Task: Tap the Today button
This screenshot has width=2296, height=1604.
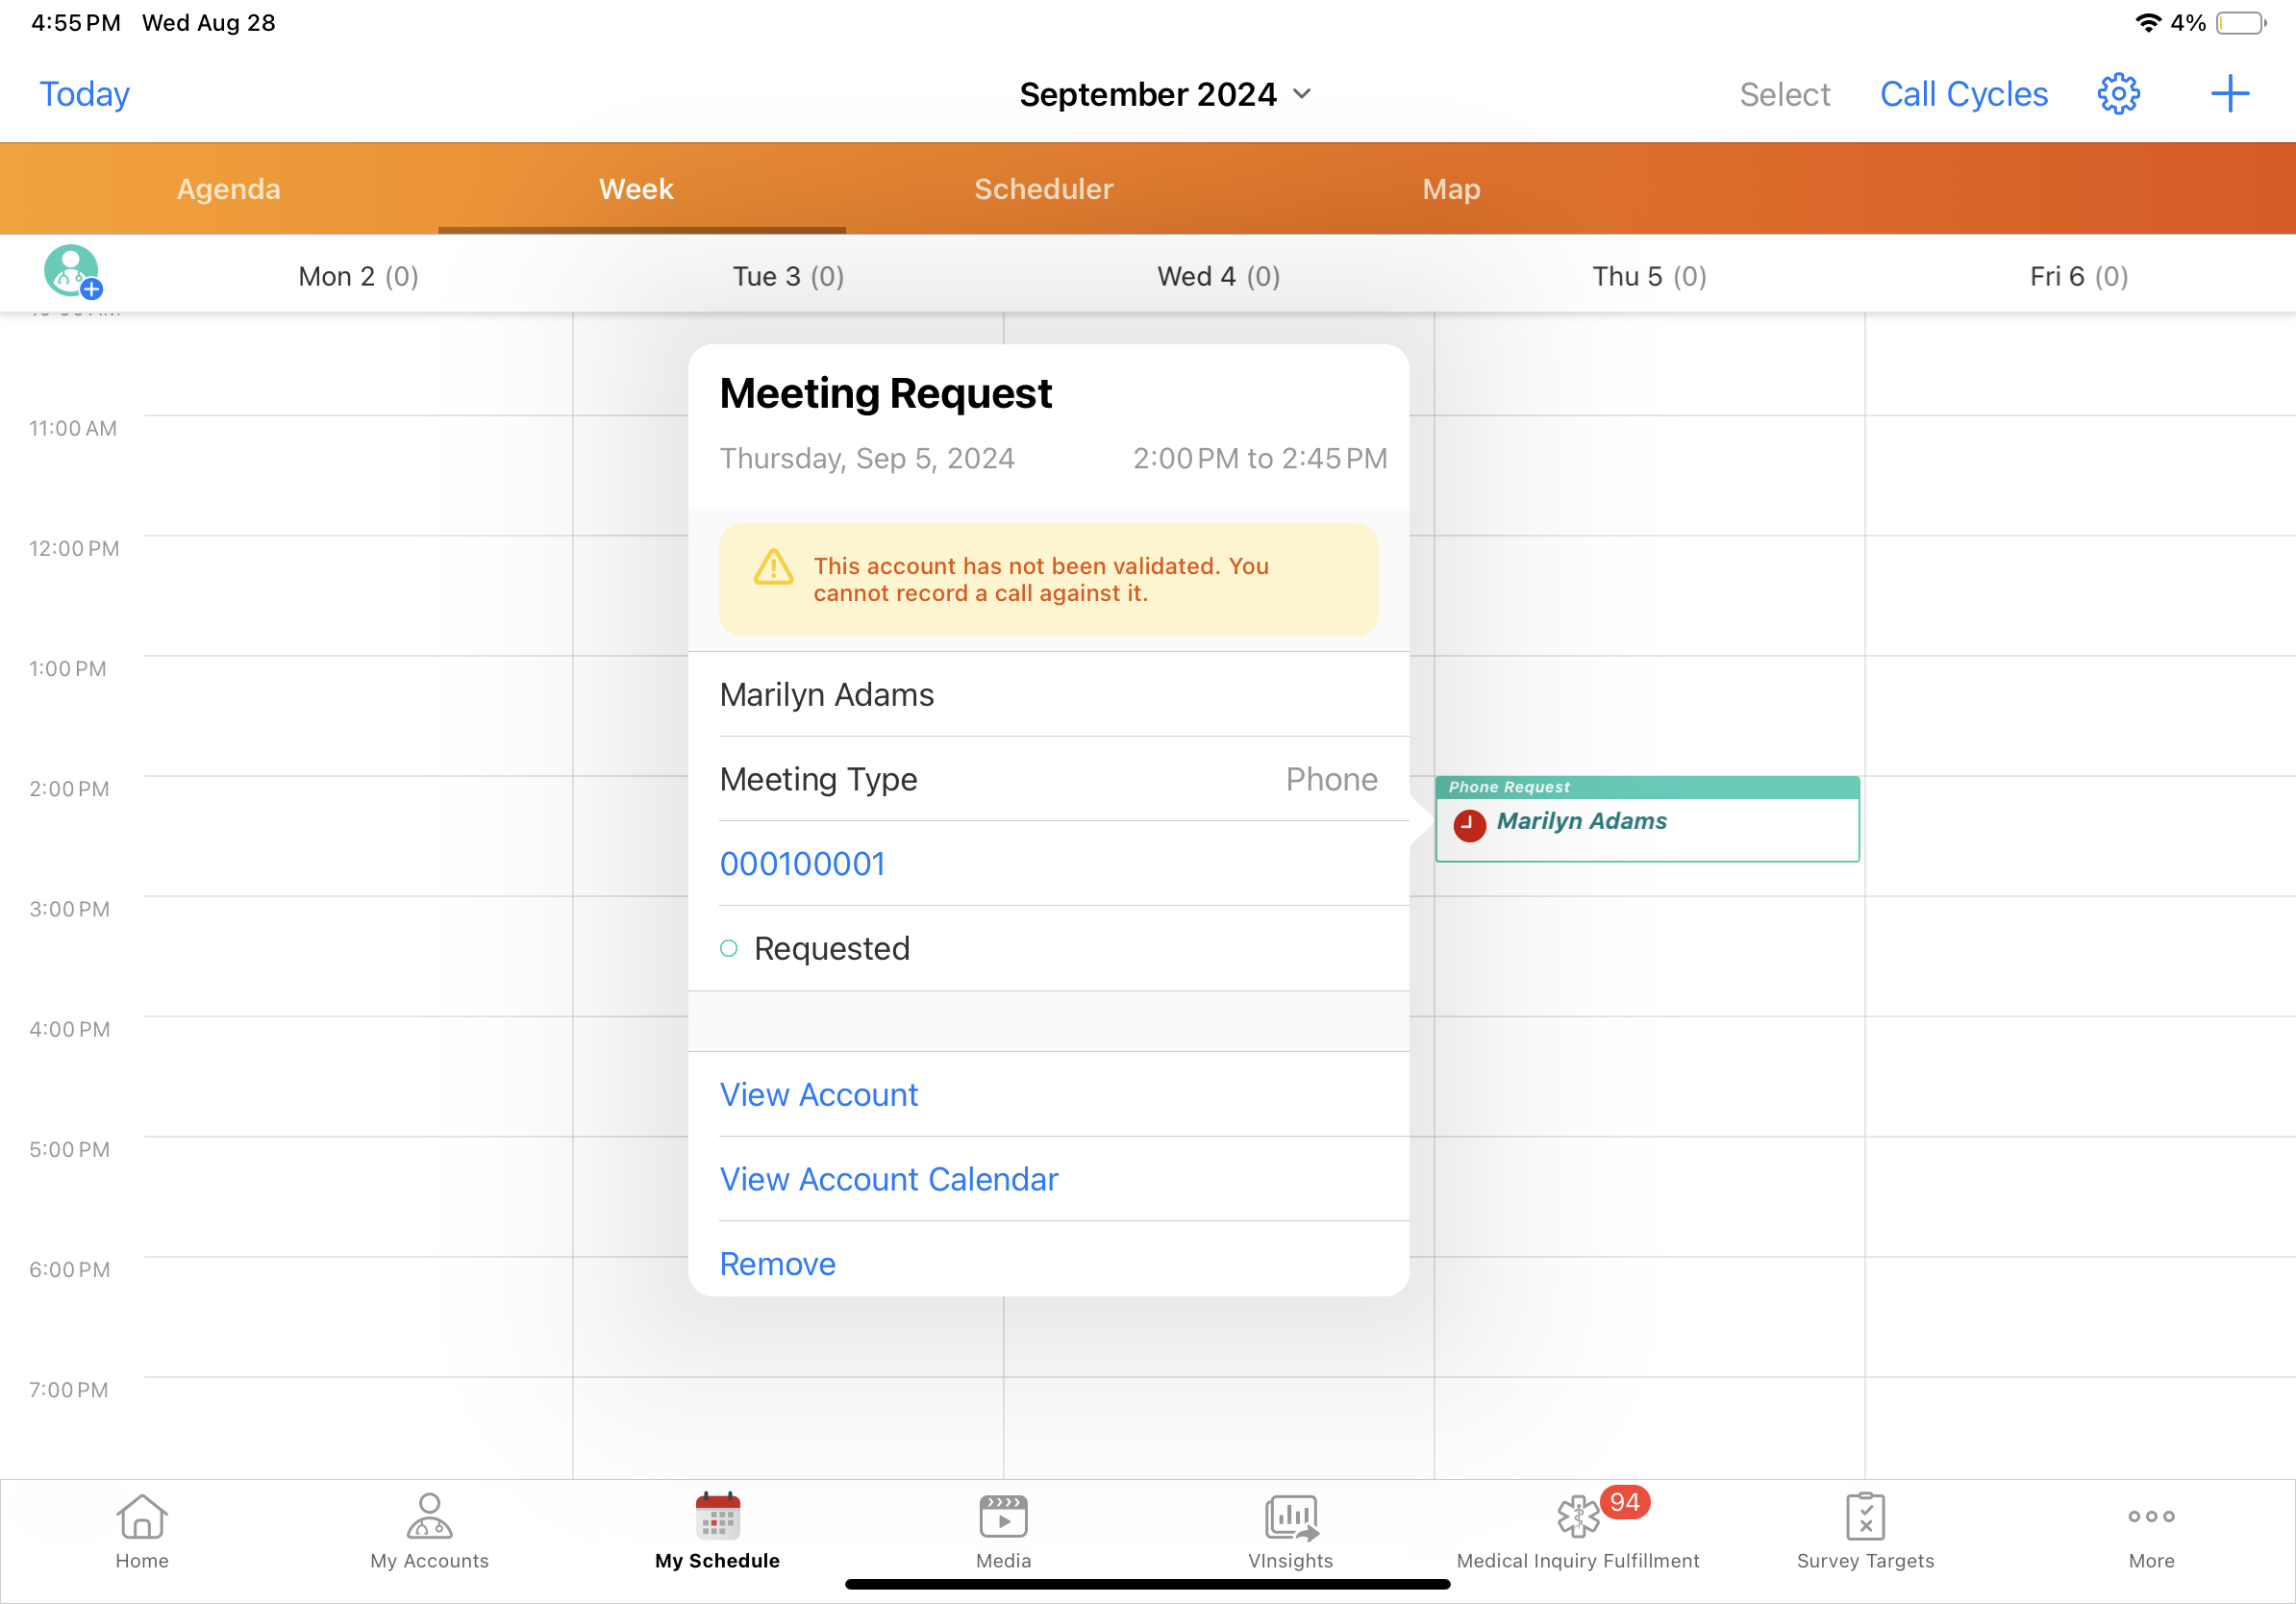Action: tap(84, 94)
